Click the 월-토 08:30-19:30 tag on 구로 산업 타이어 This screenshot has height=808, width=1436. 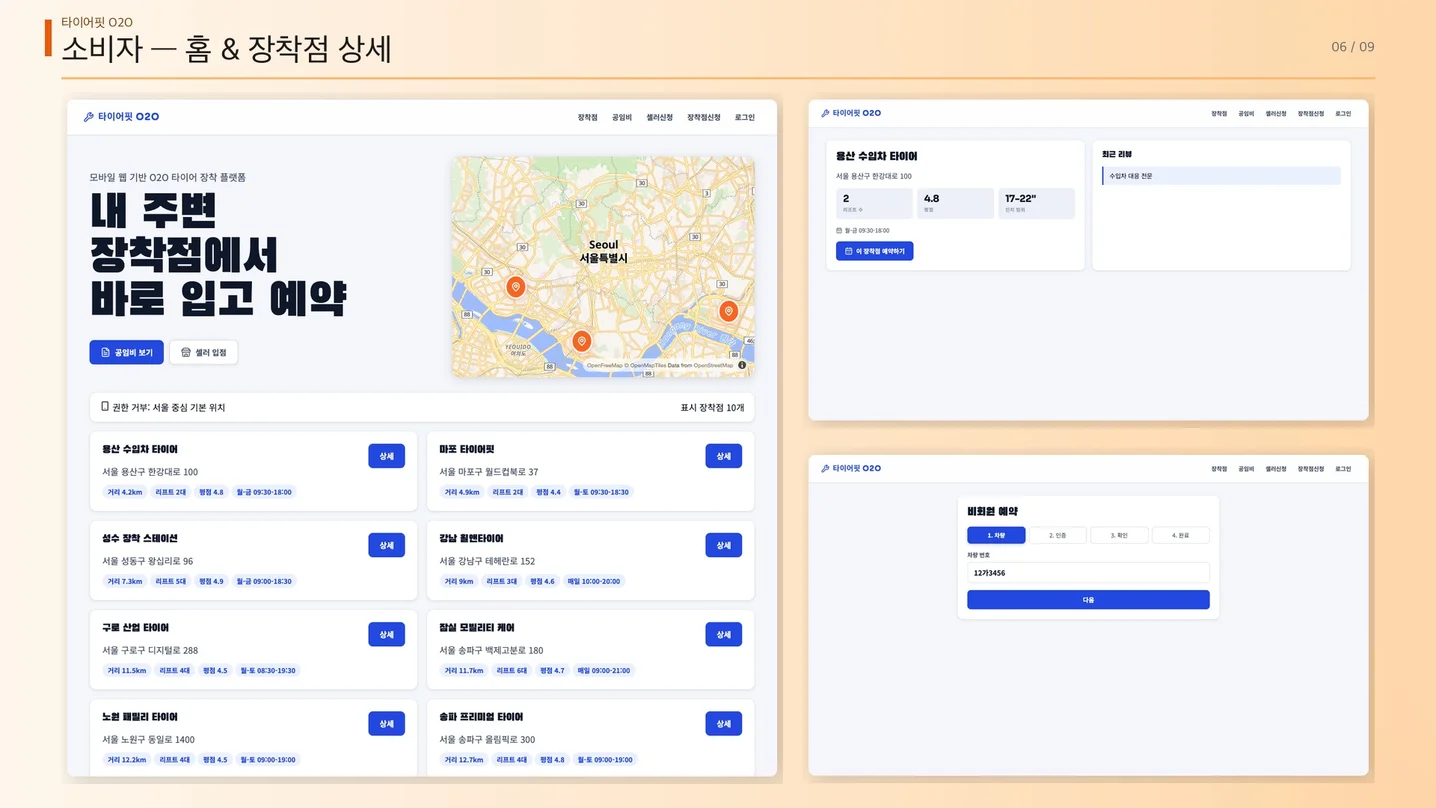tap(267, 670)
